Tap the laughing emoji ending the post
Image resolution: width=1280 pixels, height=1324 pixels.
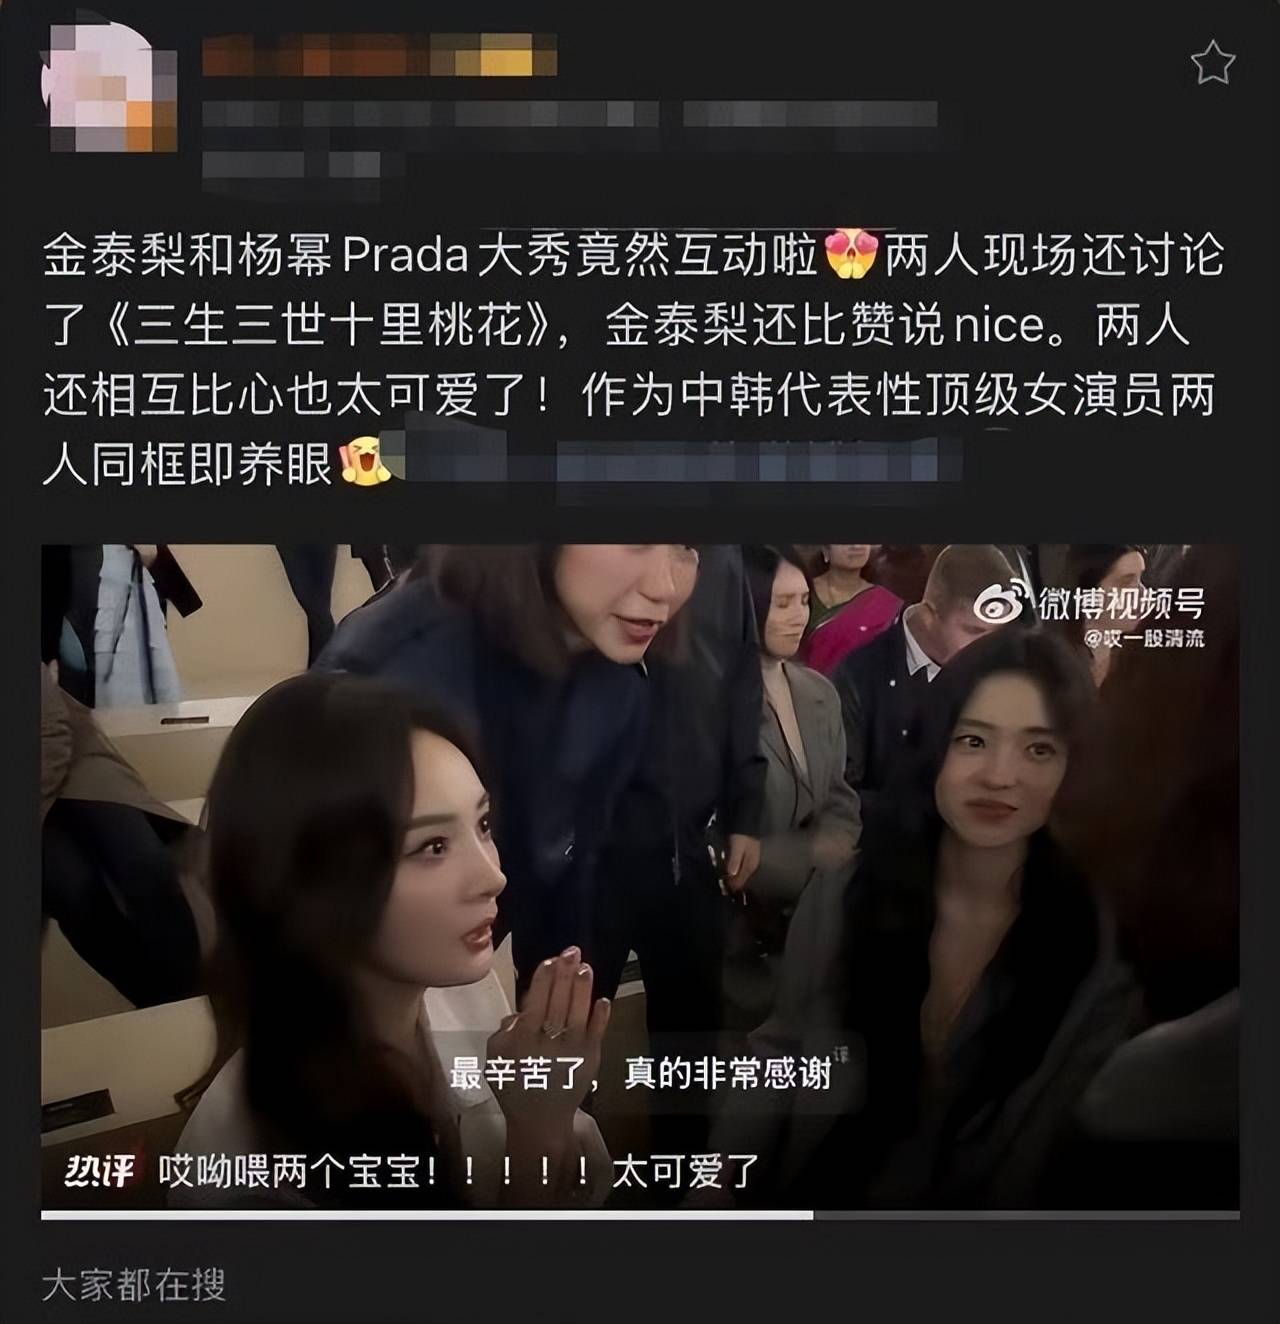(364, 462)
